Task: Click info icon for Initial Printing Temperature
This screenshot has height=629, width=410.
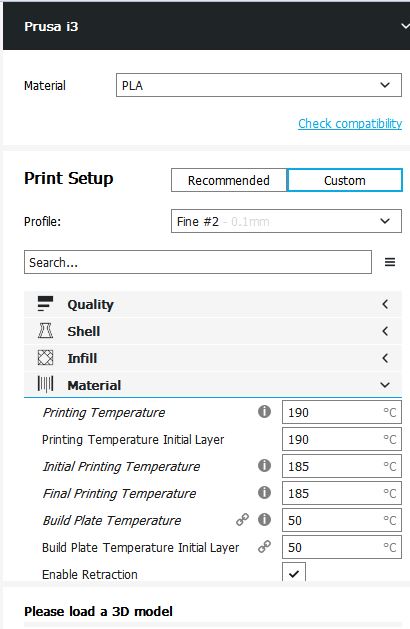Action: coord(264,466)
